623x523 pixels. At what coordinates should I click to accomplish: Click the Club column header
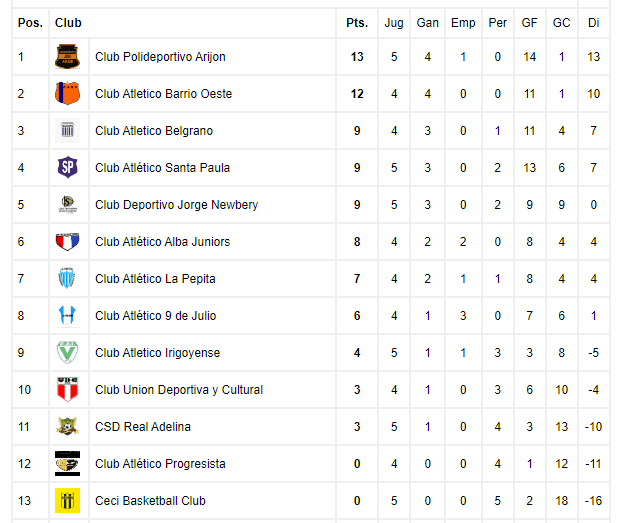[x=68, y=23]
